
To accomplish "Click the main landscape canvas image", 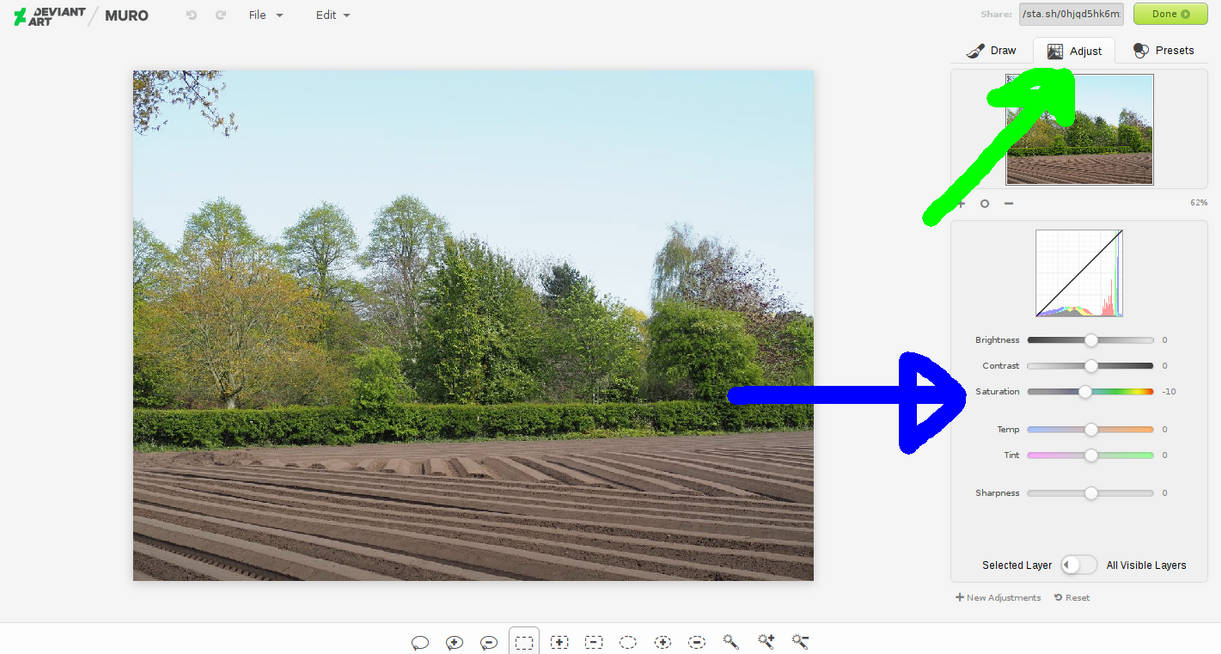I will pos(473,325).
